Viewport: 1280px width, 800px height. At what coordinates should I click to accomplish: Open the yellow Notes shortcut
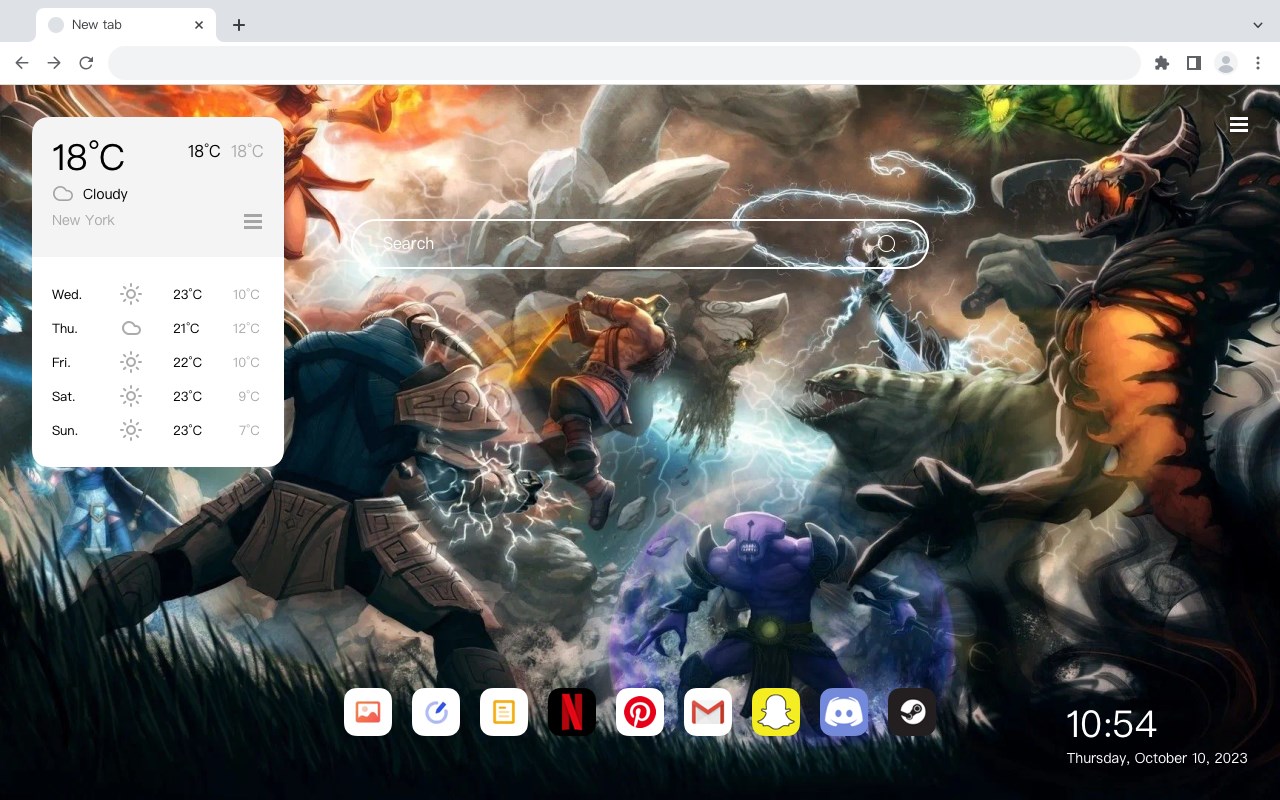pyautogui.click(x=504, y=712)
